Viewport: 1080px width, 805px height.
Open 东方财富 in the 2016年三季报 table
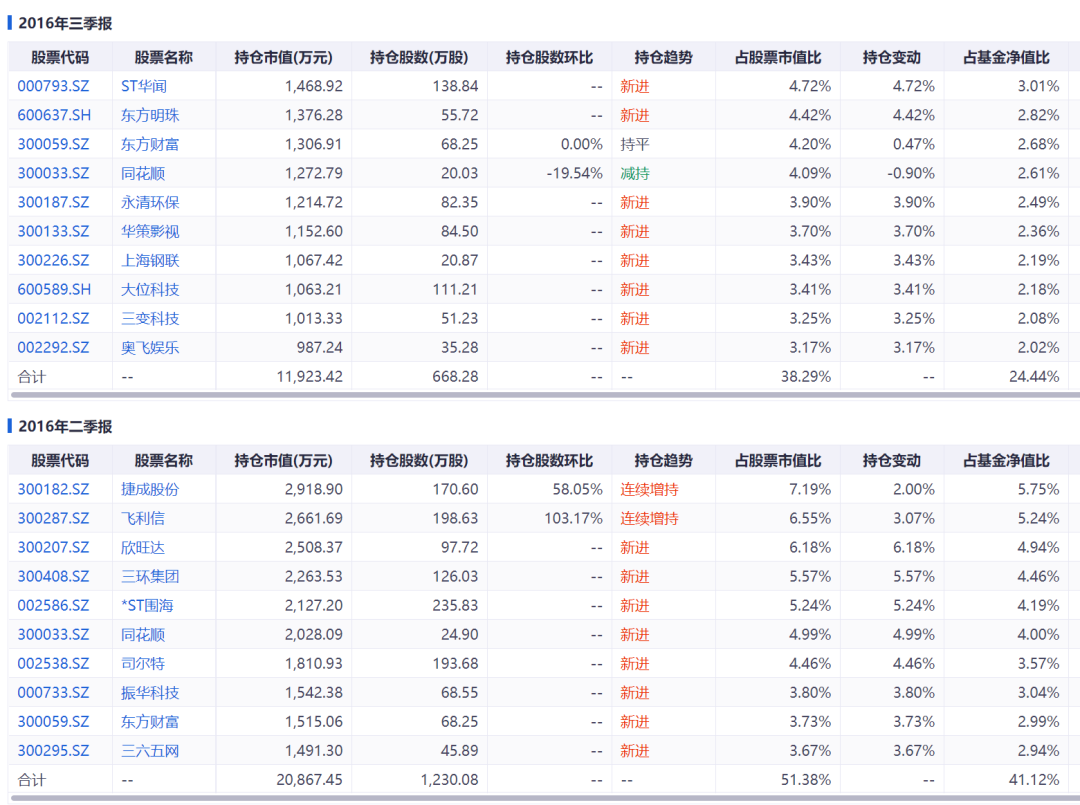coord(150,144)
